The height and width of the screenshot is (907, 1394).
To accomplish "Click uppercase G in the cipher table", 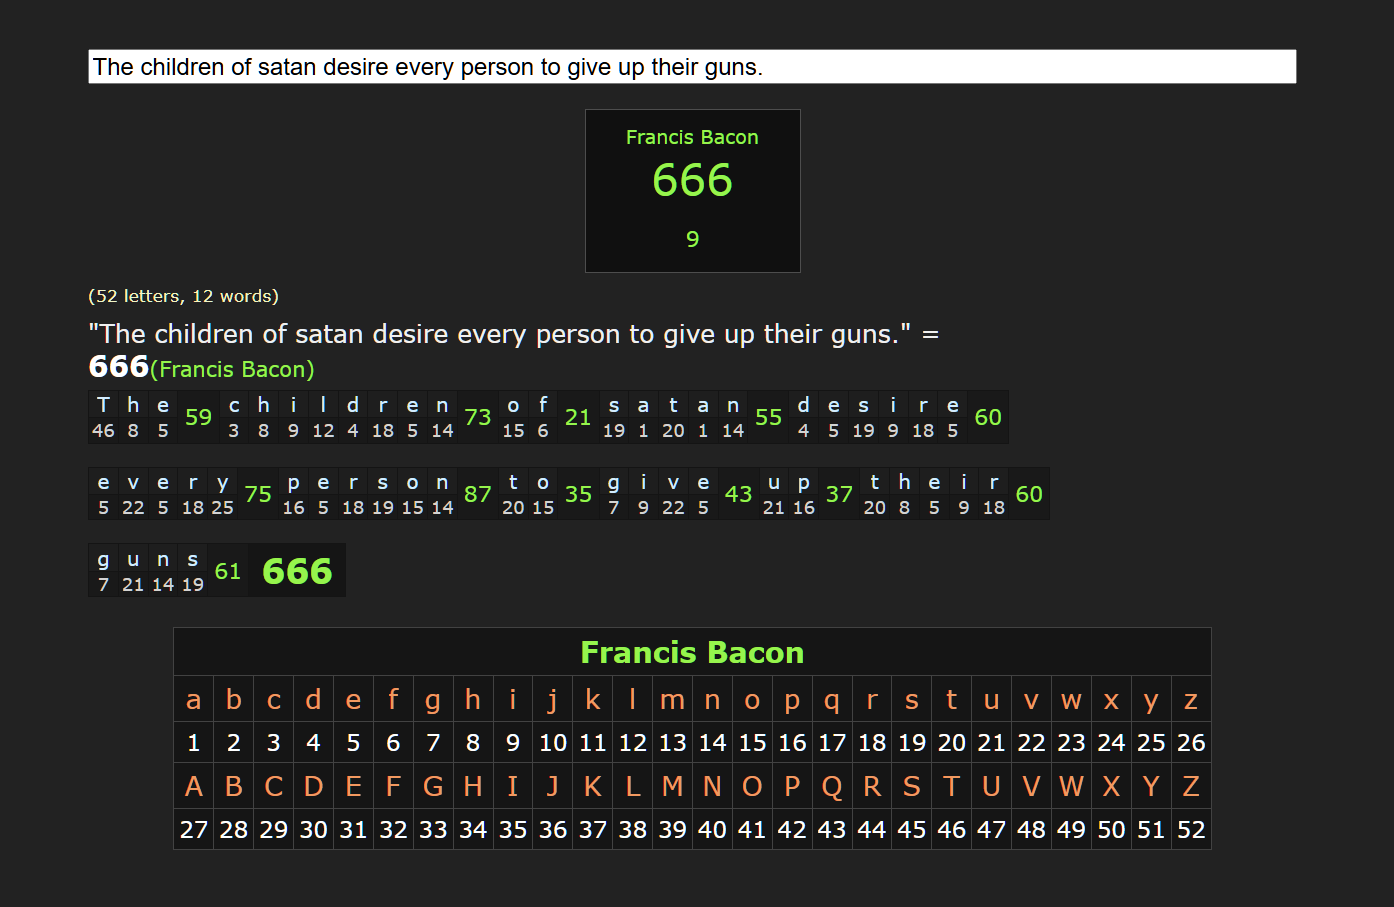I will click(433, 787).
